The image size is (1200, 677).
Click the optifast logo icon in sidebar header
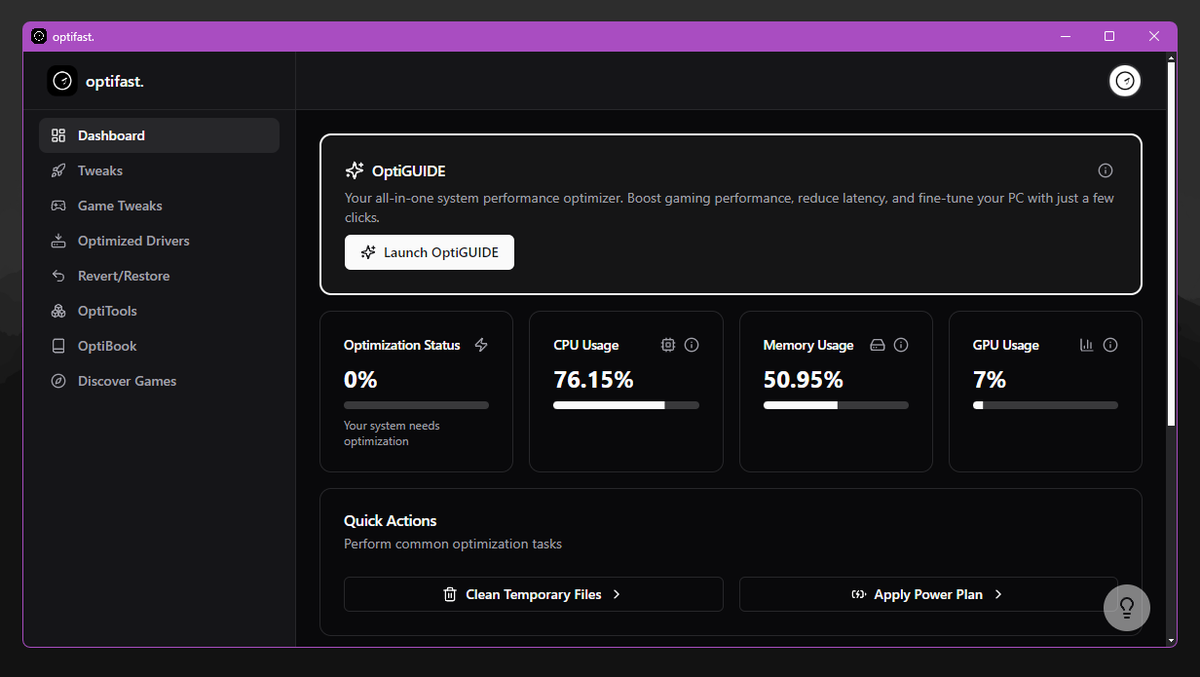coord(62,81)
